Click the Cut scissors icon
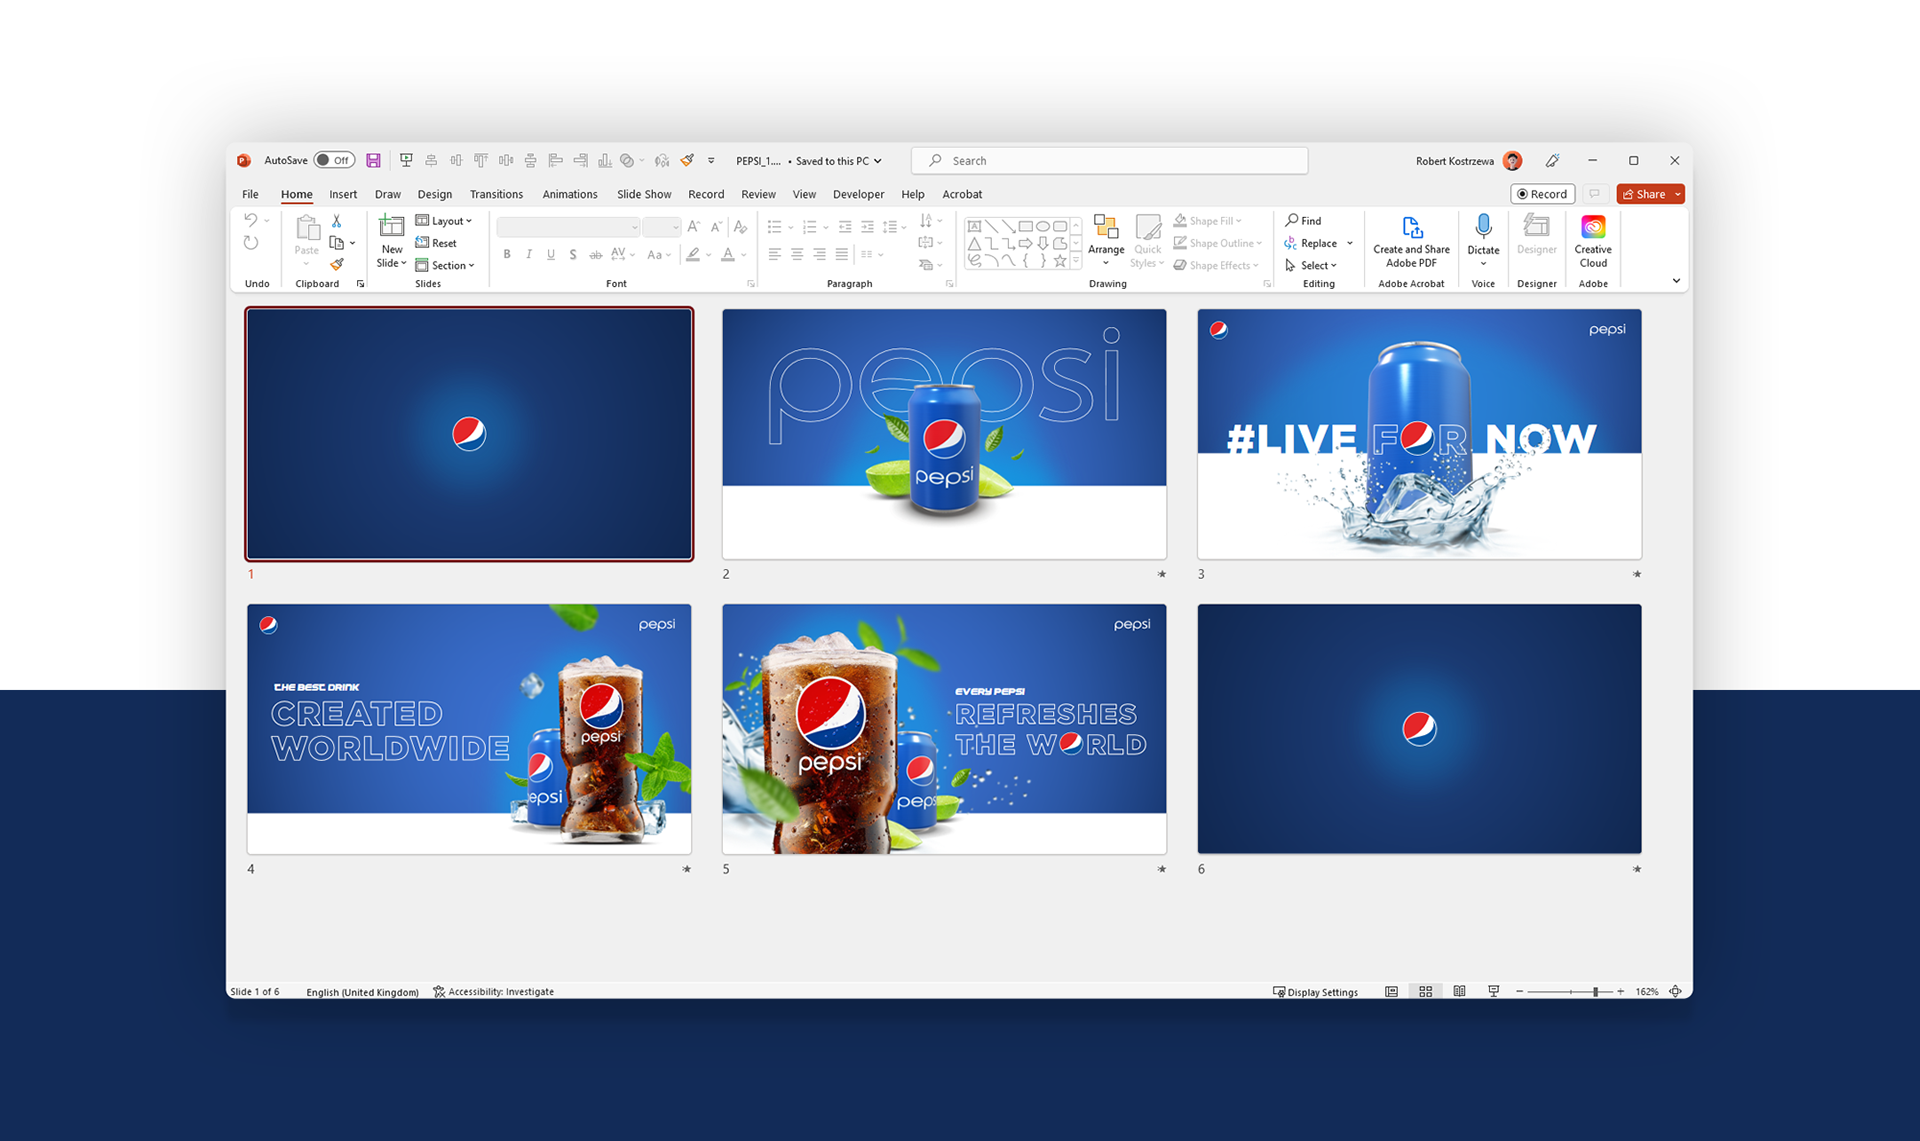 click(x=337, y=221)
